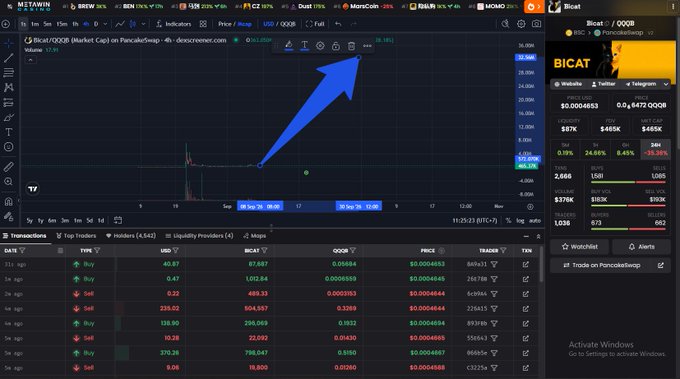
Task: Filter transactions by TYPE column
Action: 97,251
